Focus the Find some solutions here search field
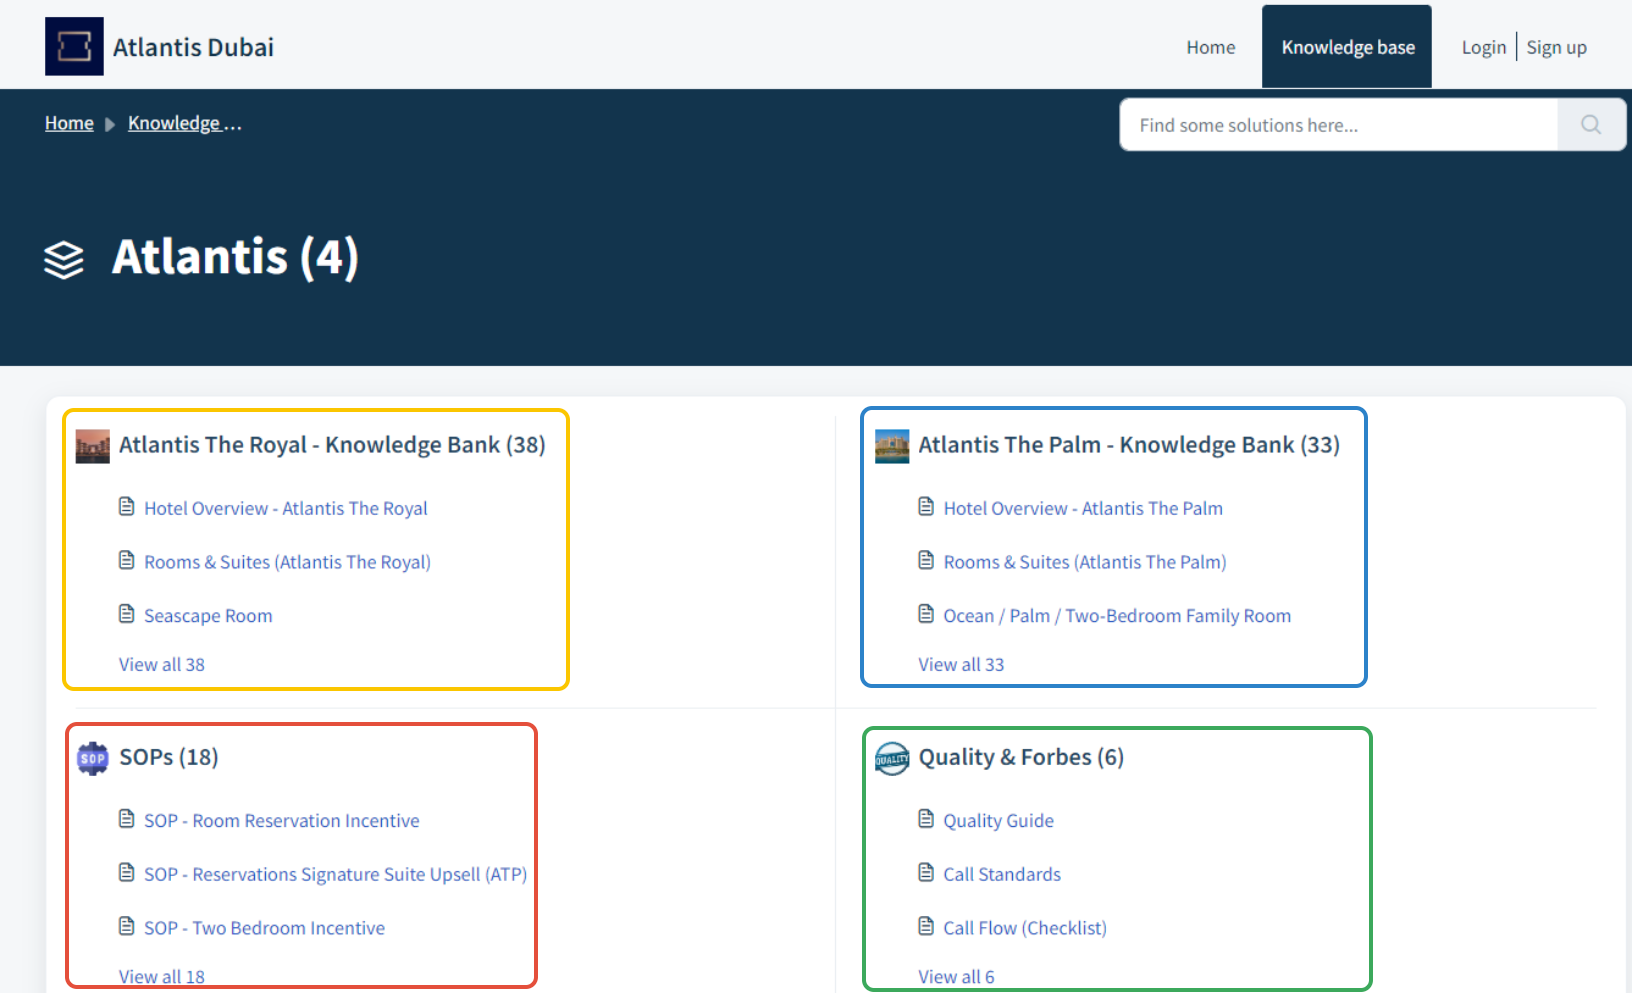This screenshot has height=993, width=1632. click(1338, 125)
